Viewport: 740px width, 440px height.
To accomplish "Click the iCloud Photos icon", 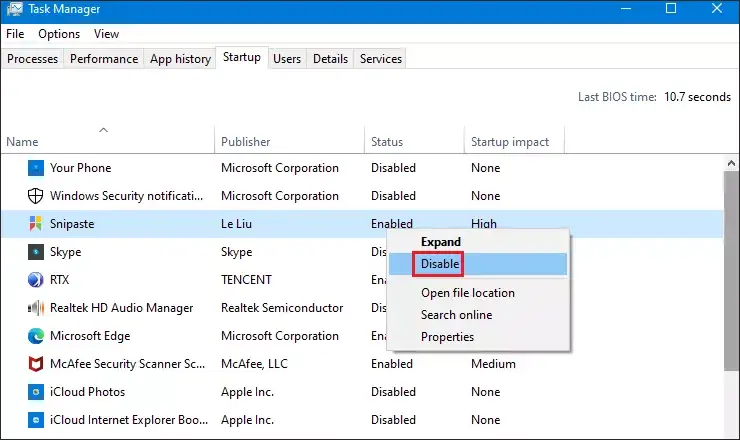I will 35,392.
